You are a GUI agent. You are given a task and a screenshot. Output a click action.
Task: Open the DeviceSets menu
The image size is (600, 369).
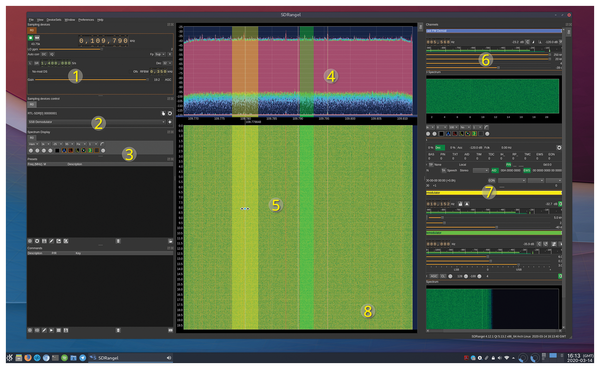pos(54,20)
